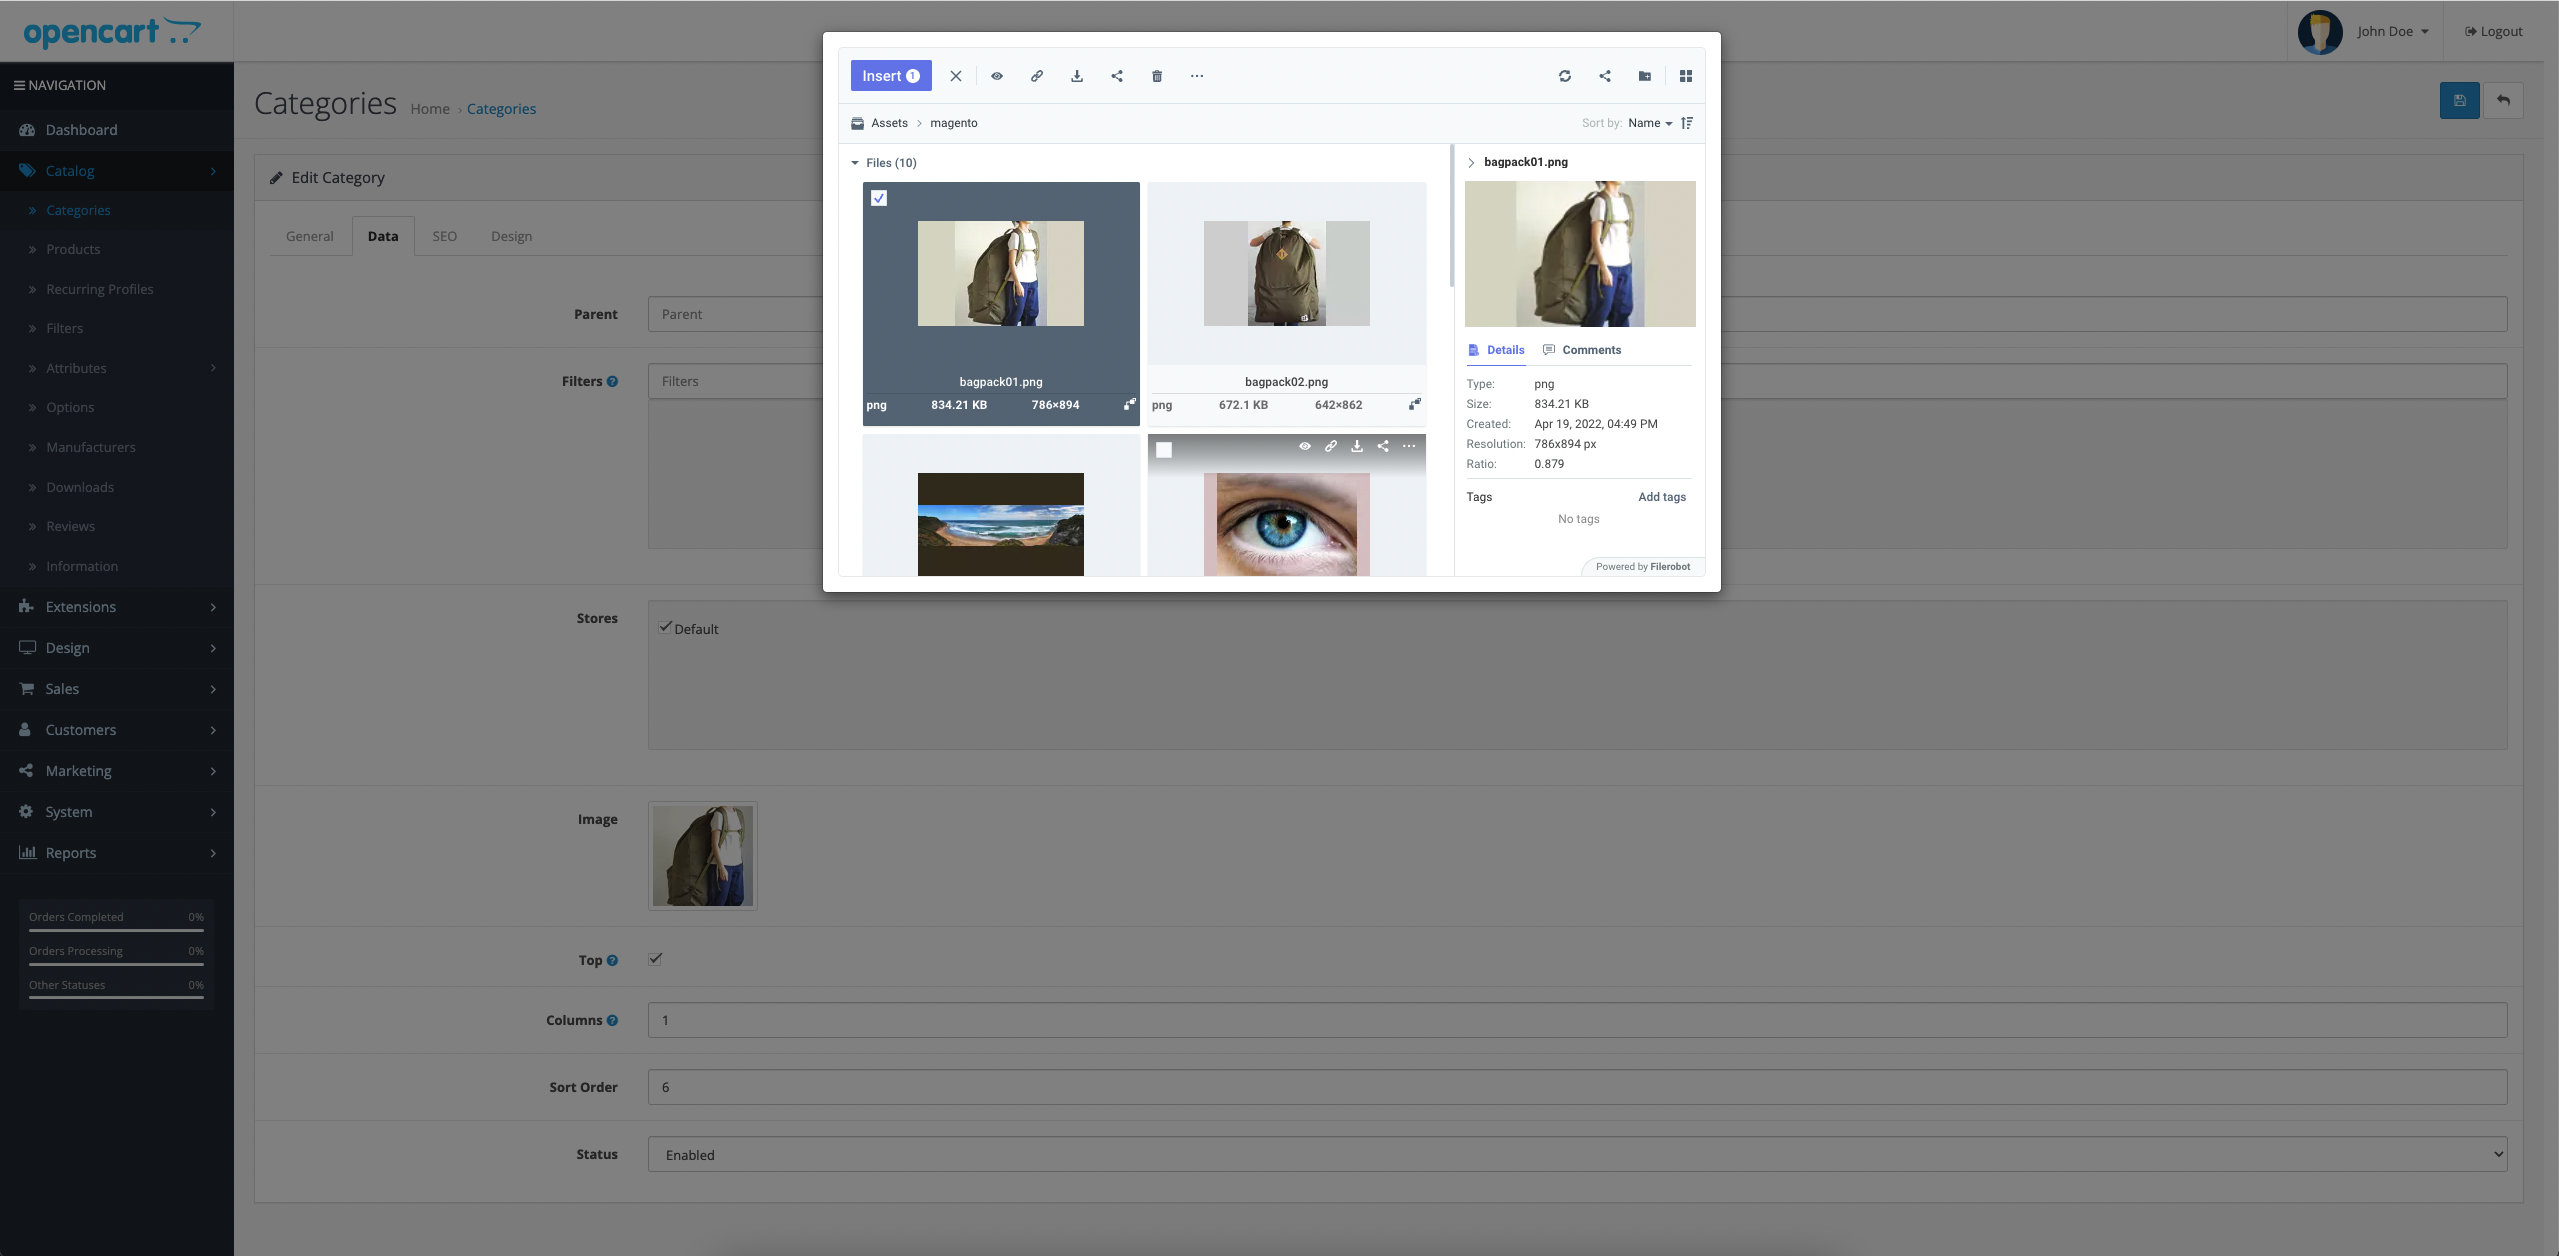Delete the selected file with the trash icon
2559x1256 pixels.
1157,76
